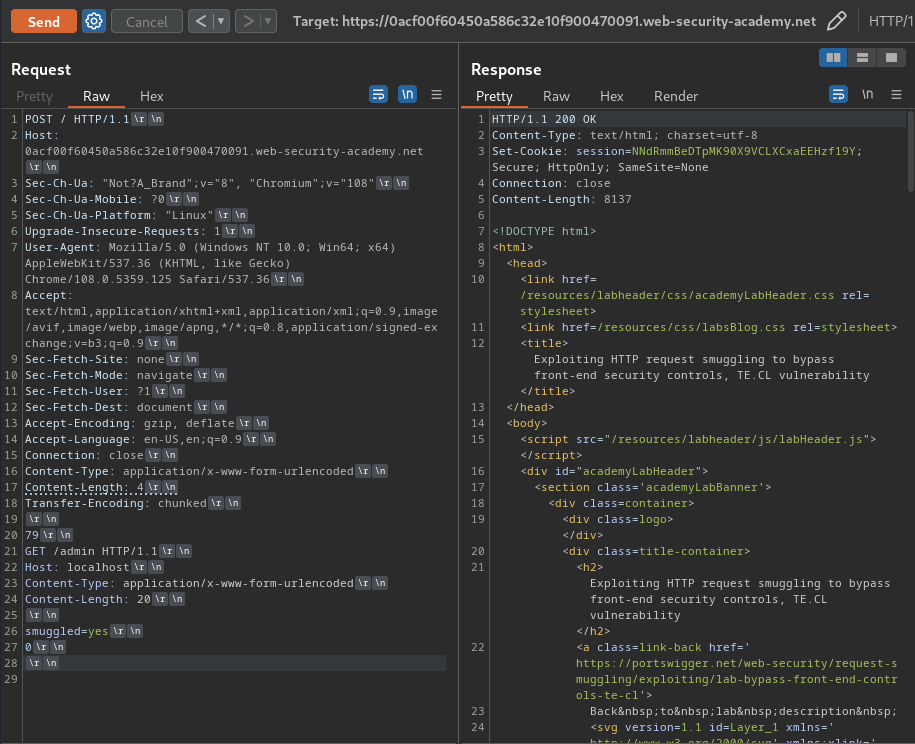The height and width of the screenshot is (744, 915).
Task: Open history dropdown next to forward arrow
Action: point(268,22)
